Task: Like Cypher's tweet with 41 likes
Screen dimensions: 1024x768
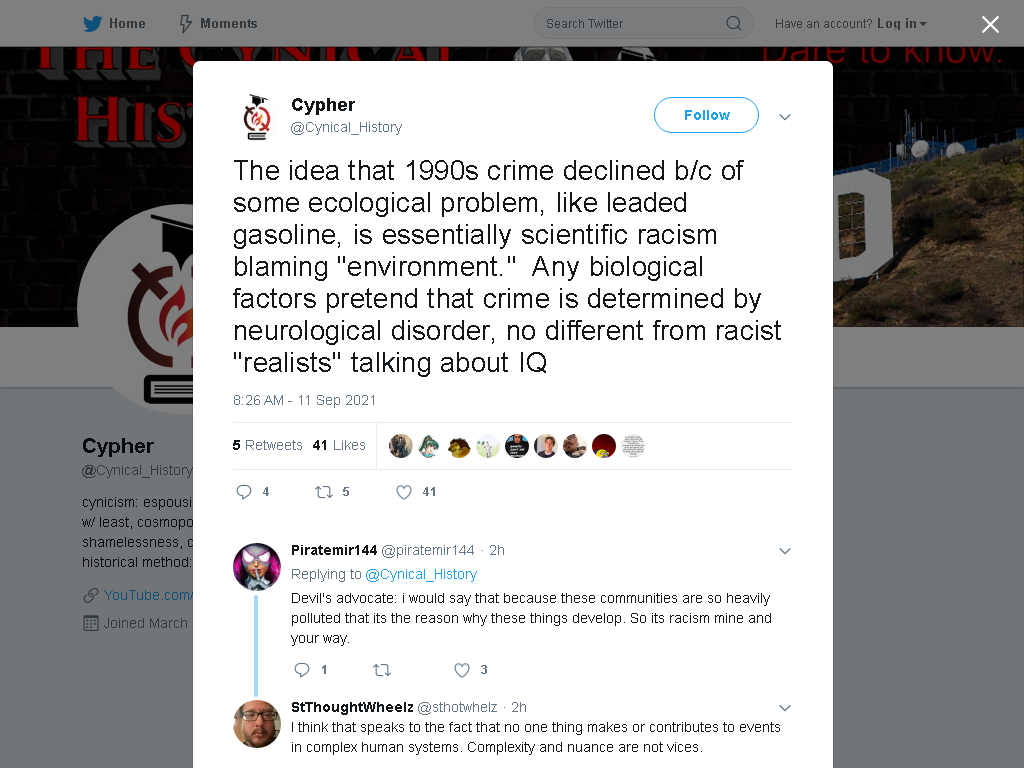Action: point(404,492)
